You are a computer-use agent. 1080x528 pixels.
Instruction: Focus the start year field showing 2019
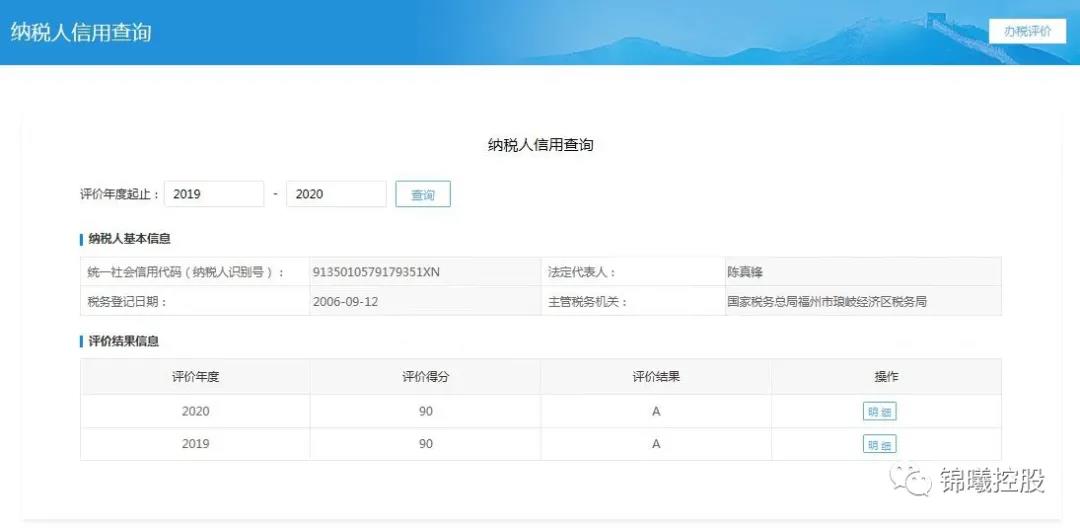click(214, 194)
